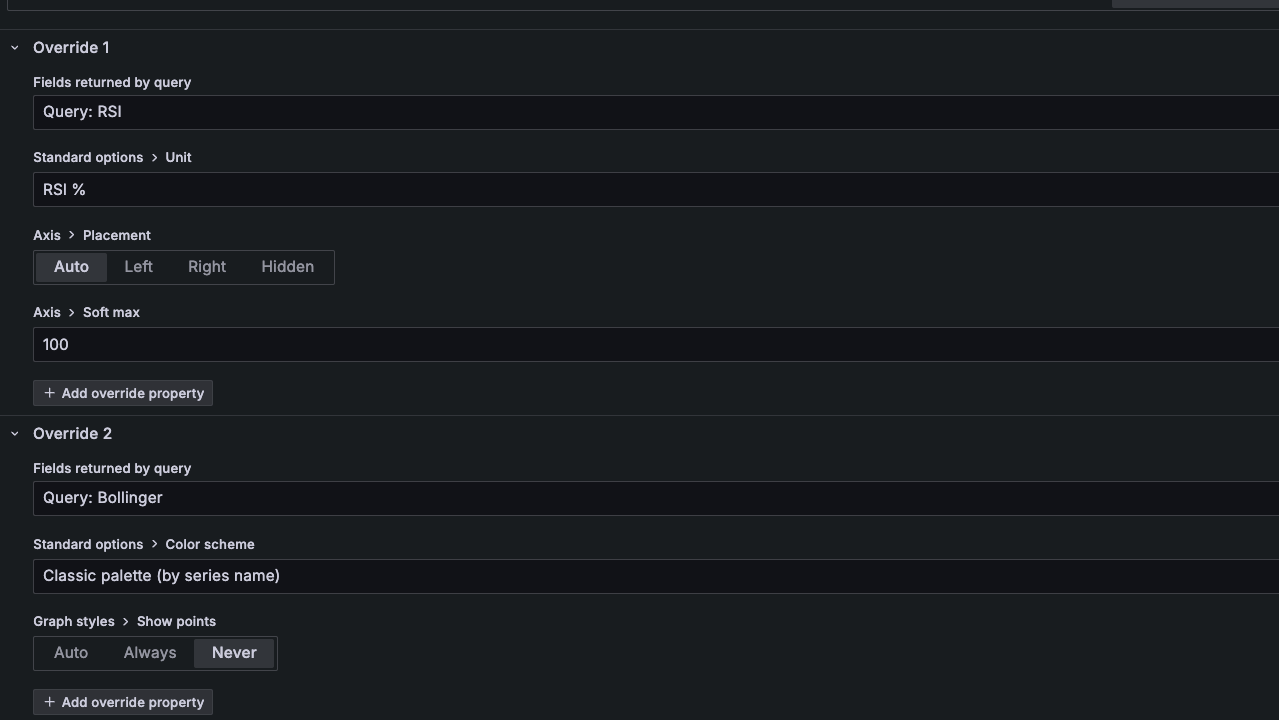Collapse the Override 2 section
Screen dimensions: 1279x720
72,433
